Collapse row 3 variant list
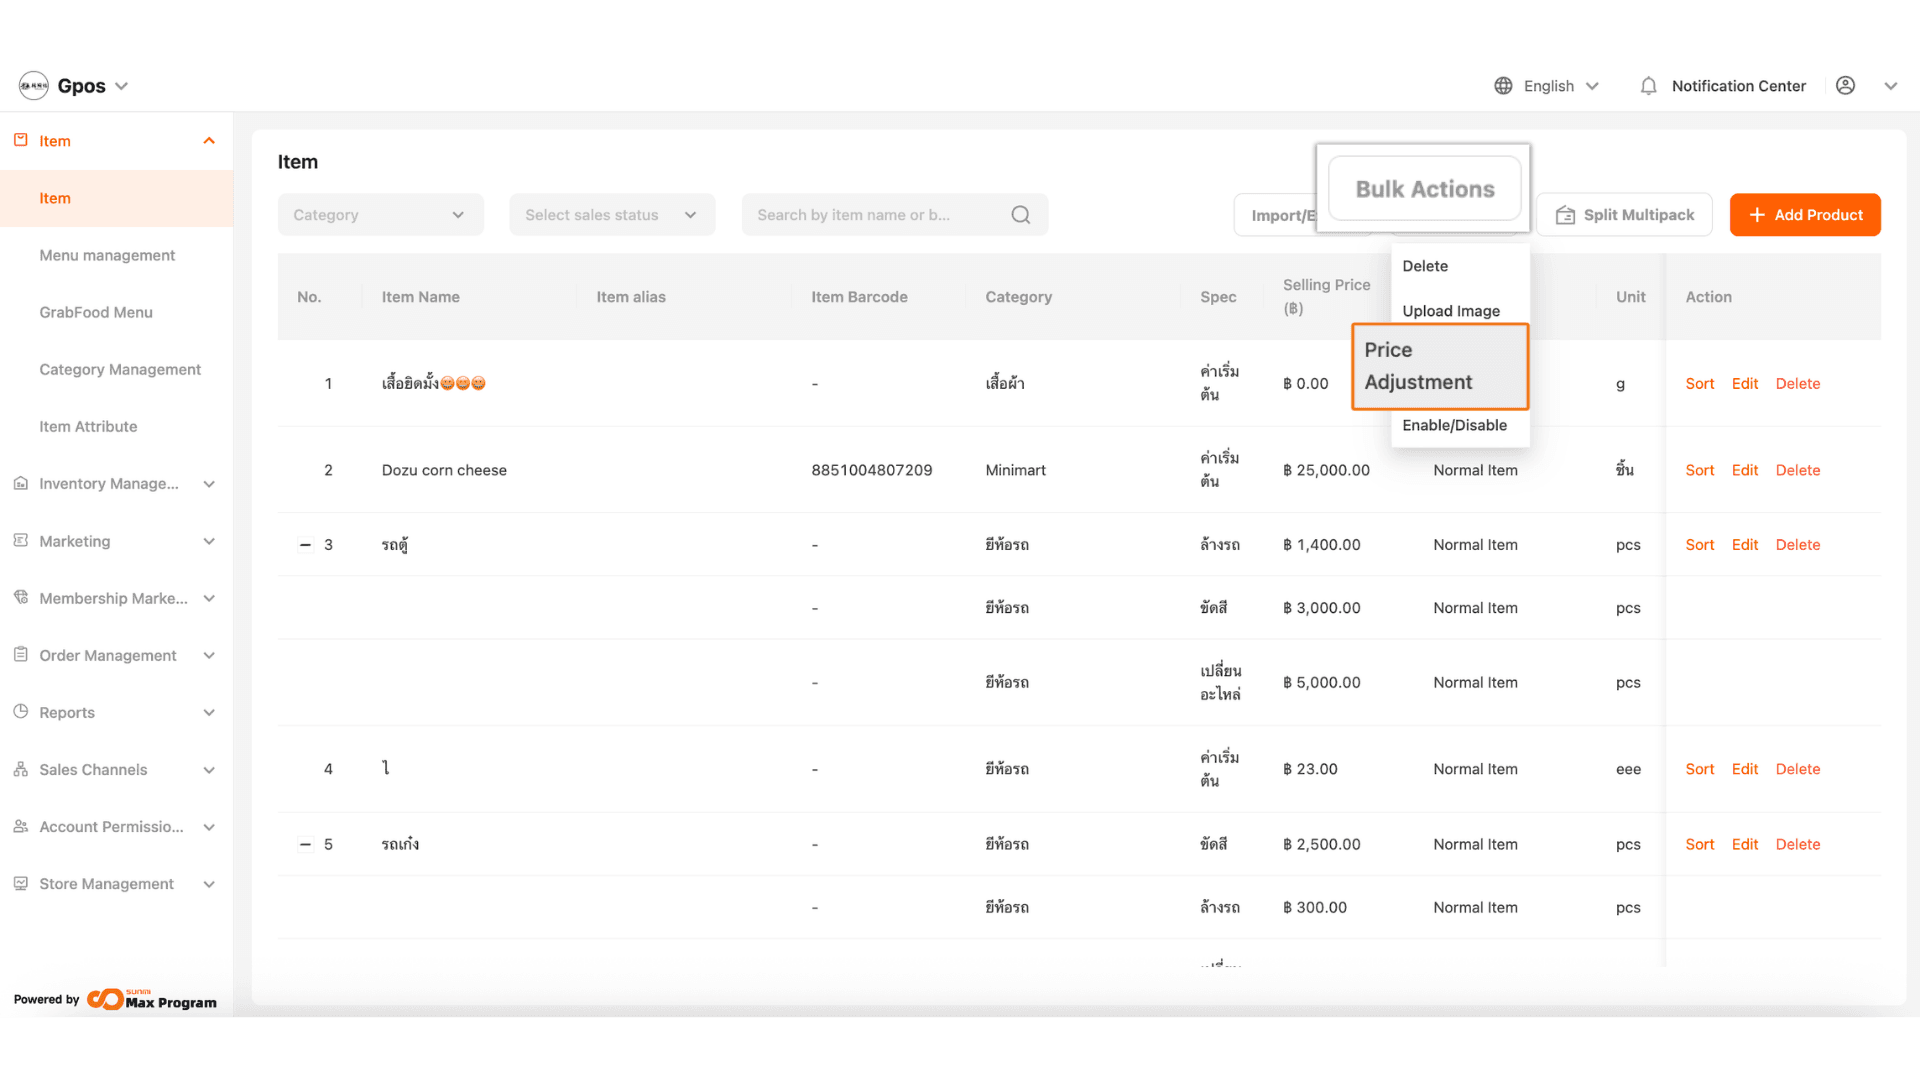 (305, 545)
